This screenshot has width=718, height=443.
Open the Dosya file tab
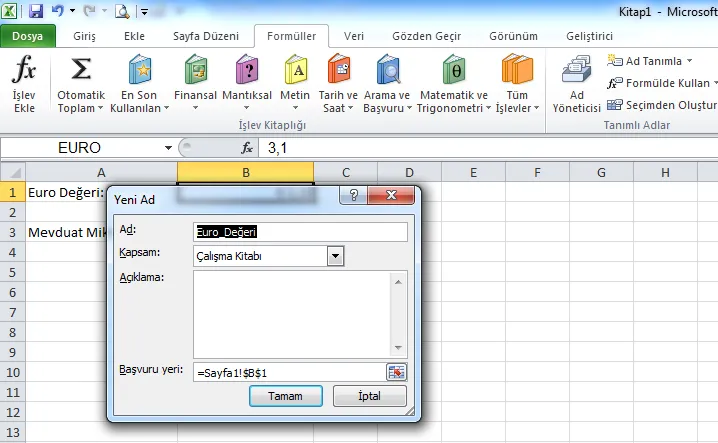(x=28, y=35)
